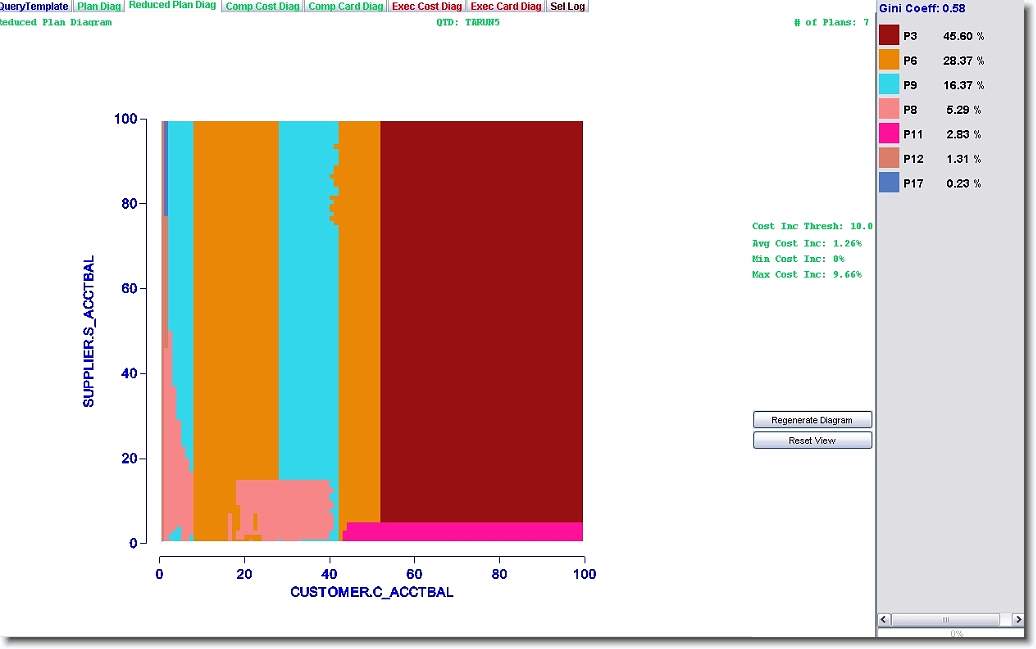Show the Exec Card Diag tab
Screen dimensions: 1036x649
coord(506,6)
